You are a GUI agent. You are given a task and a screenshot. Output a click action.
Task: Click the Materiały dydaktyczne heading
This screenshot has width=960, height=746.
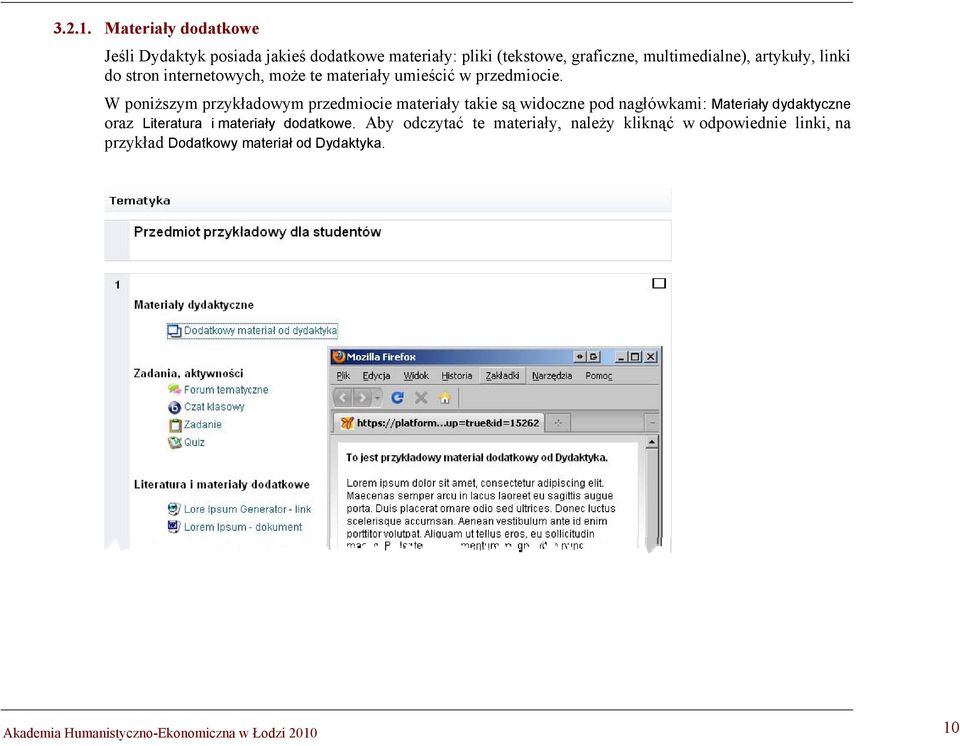click(193, 305)
